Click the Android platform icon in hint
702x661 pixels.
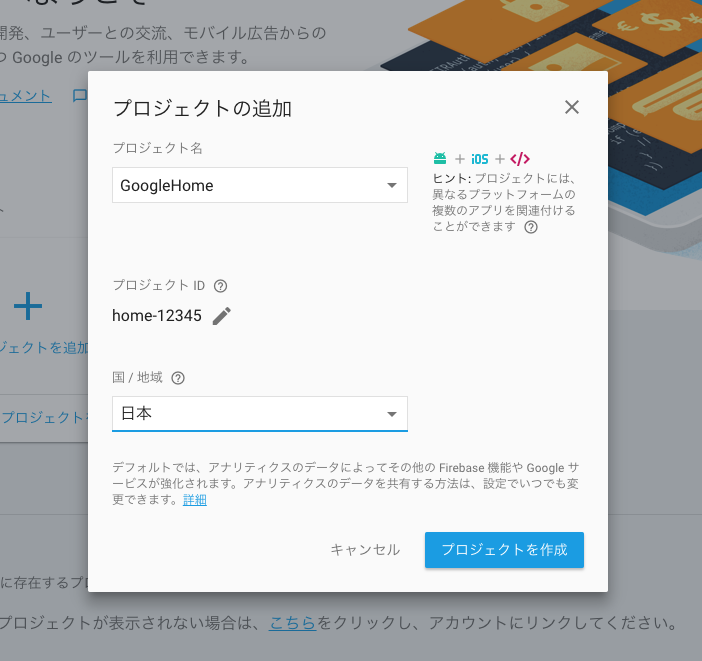tap(440, 159)
